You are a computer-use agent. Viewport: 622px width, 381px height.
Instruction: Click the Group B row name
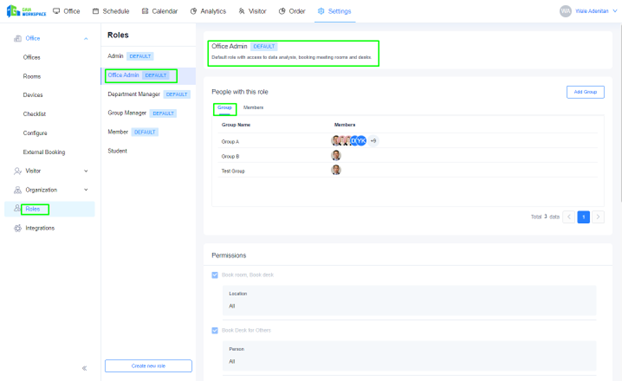pos(230,156)
